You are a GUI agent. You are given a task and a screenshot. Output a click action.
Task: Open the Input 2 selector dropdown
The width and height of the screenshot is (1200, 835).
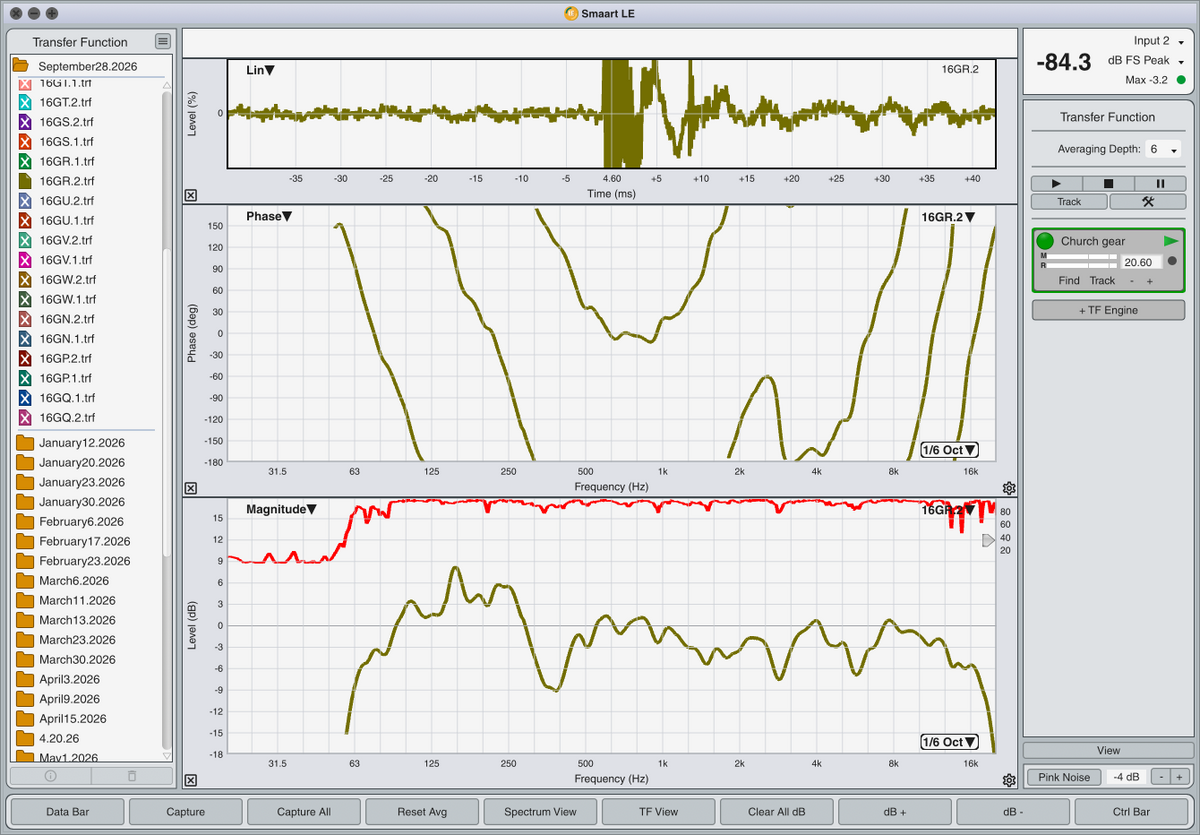coord(1159,41)
